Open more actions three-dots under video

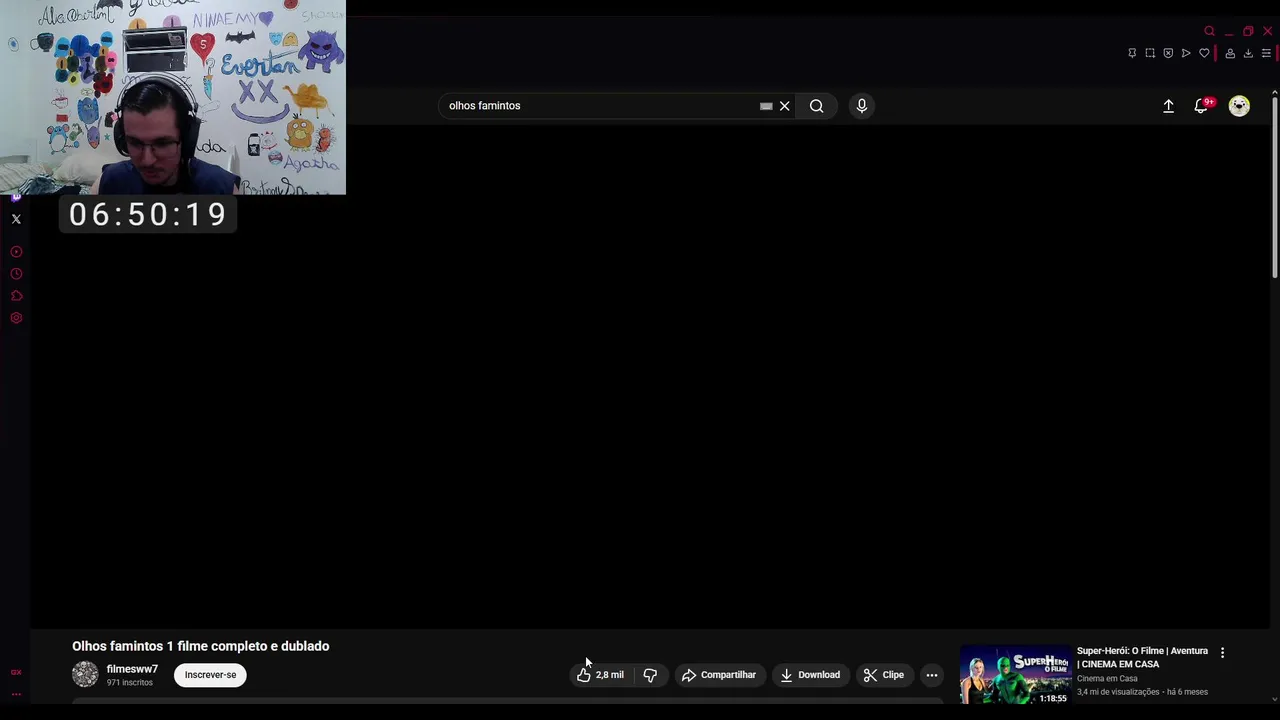click(932, 675)
